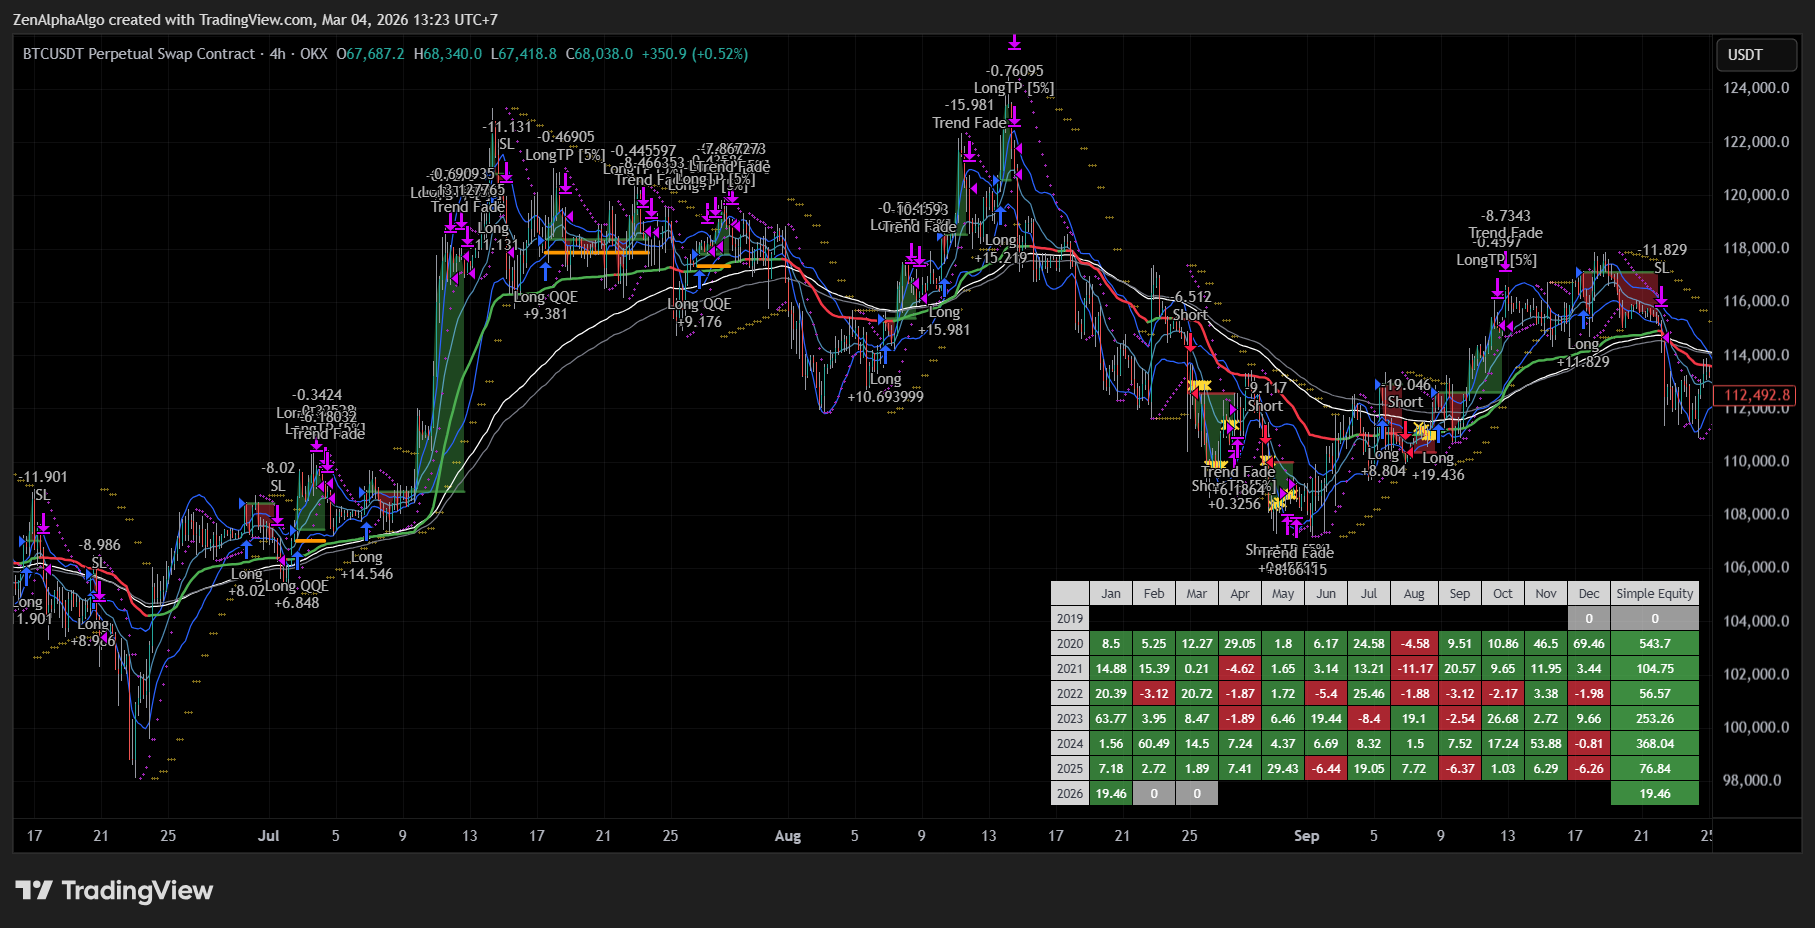
Task: Click the 2021 Aug cell -11.17
Action: [1414, 668]
